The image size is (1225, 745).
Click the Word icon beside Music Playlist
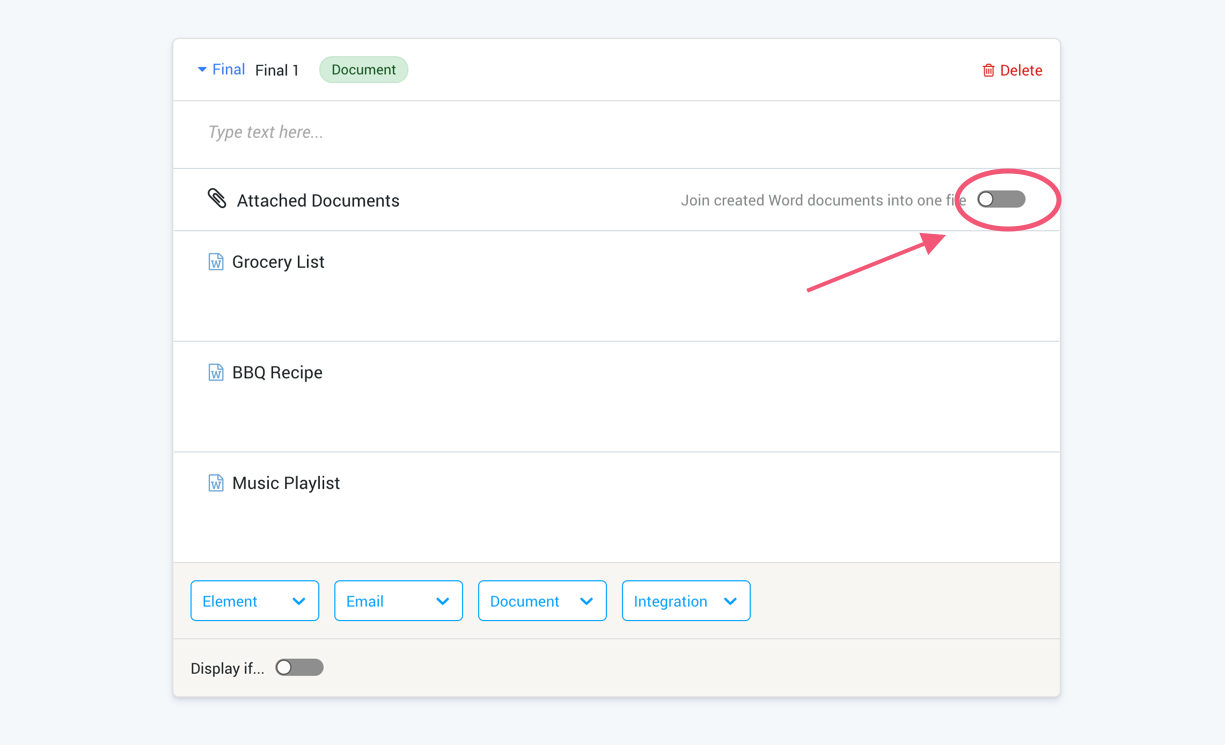coord(216,483)
